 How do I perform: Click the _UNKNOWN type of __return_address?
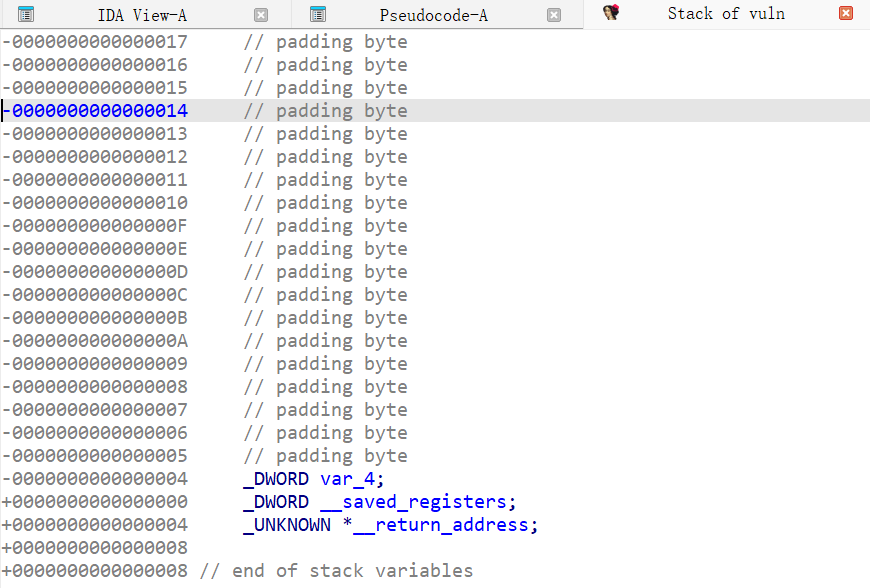click(287, 525)
